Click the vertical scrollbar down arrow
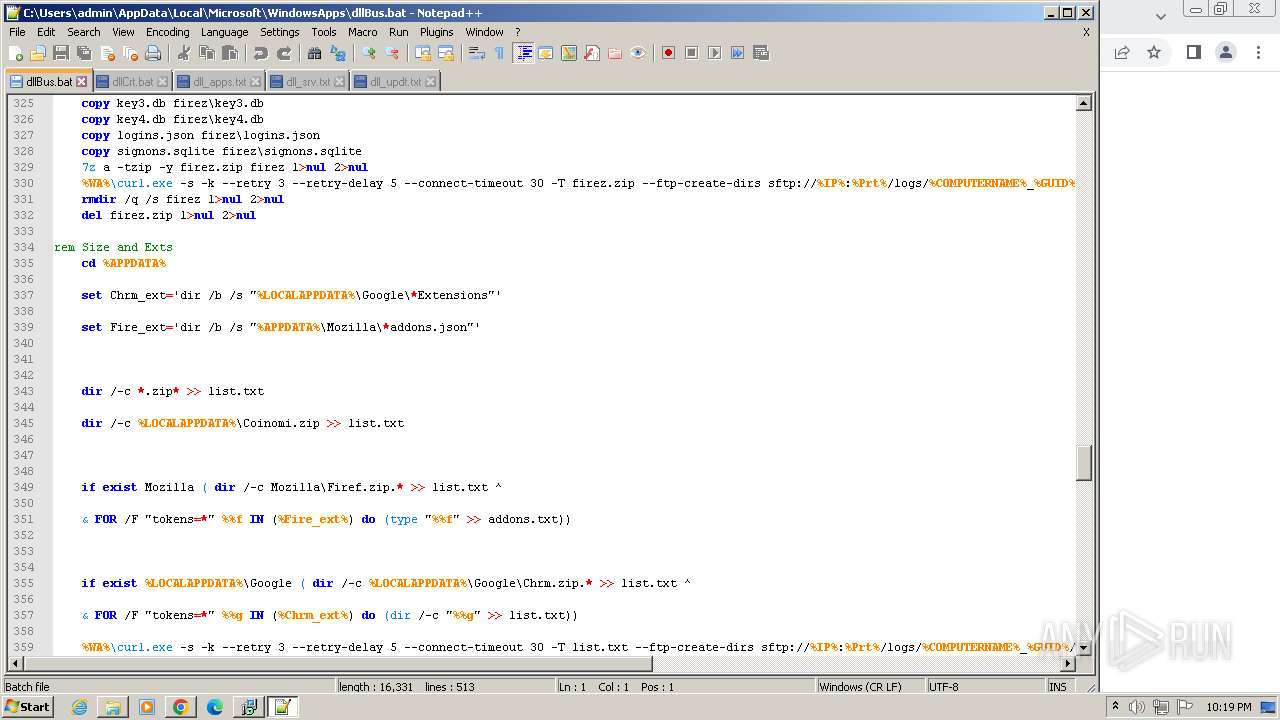Image resolution: width=1280 pixels, height=720 pixels. [1083, 648]
